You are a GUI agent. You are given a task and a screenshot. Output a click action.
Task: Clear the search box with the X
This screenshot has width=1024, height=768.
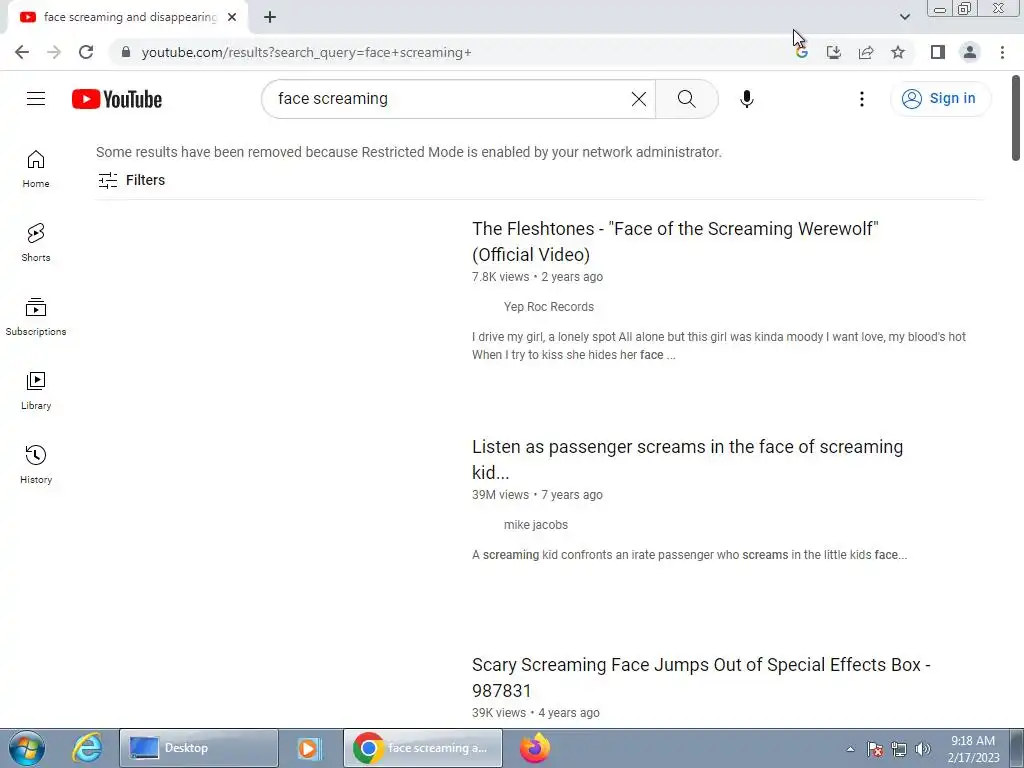click(639, 99)
